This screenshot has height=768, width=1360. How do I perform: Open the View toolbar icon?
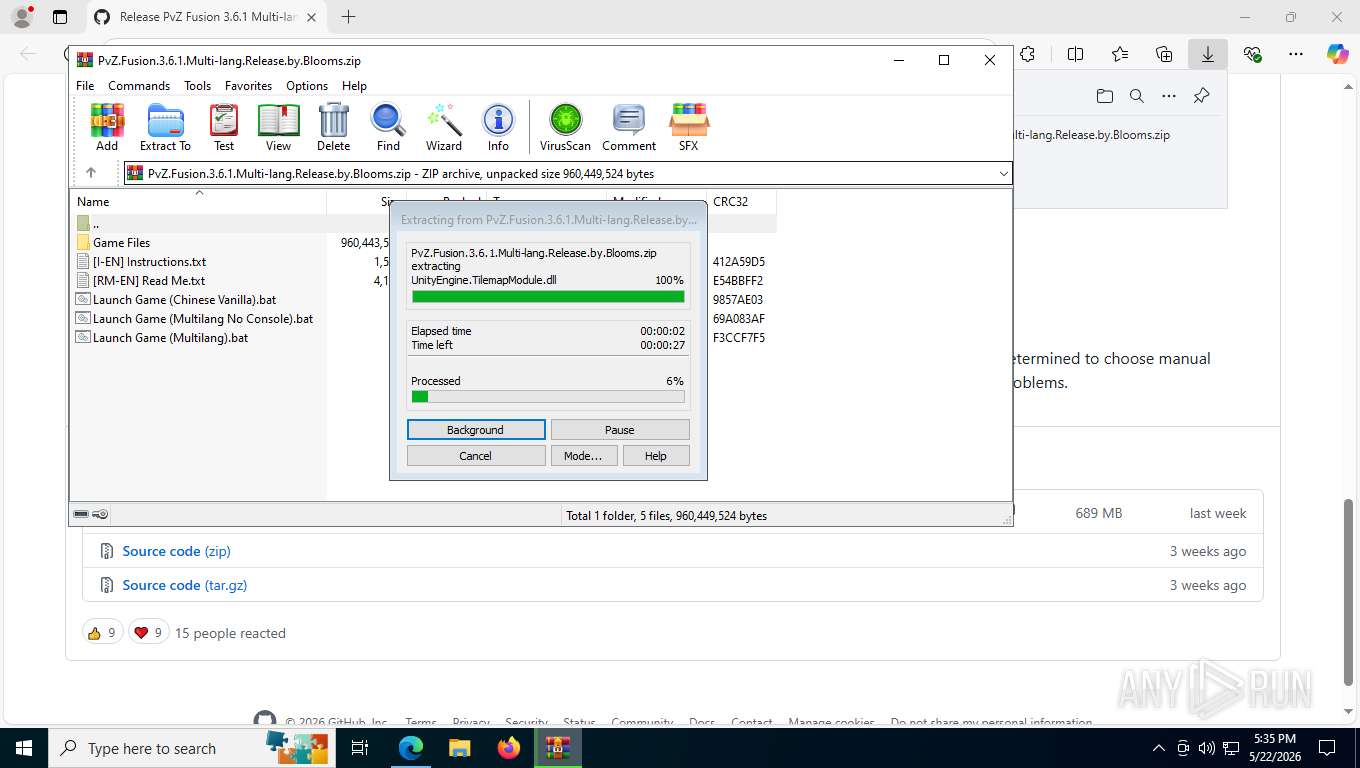[x=278, y=127]
